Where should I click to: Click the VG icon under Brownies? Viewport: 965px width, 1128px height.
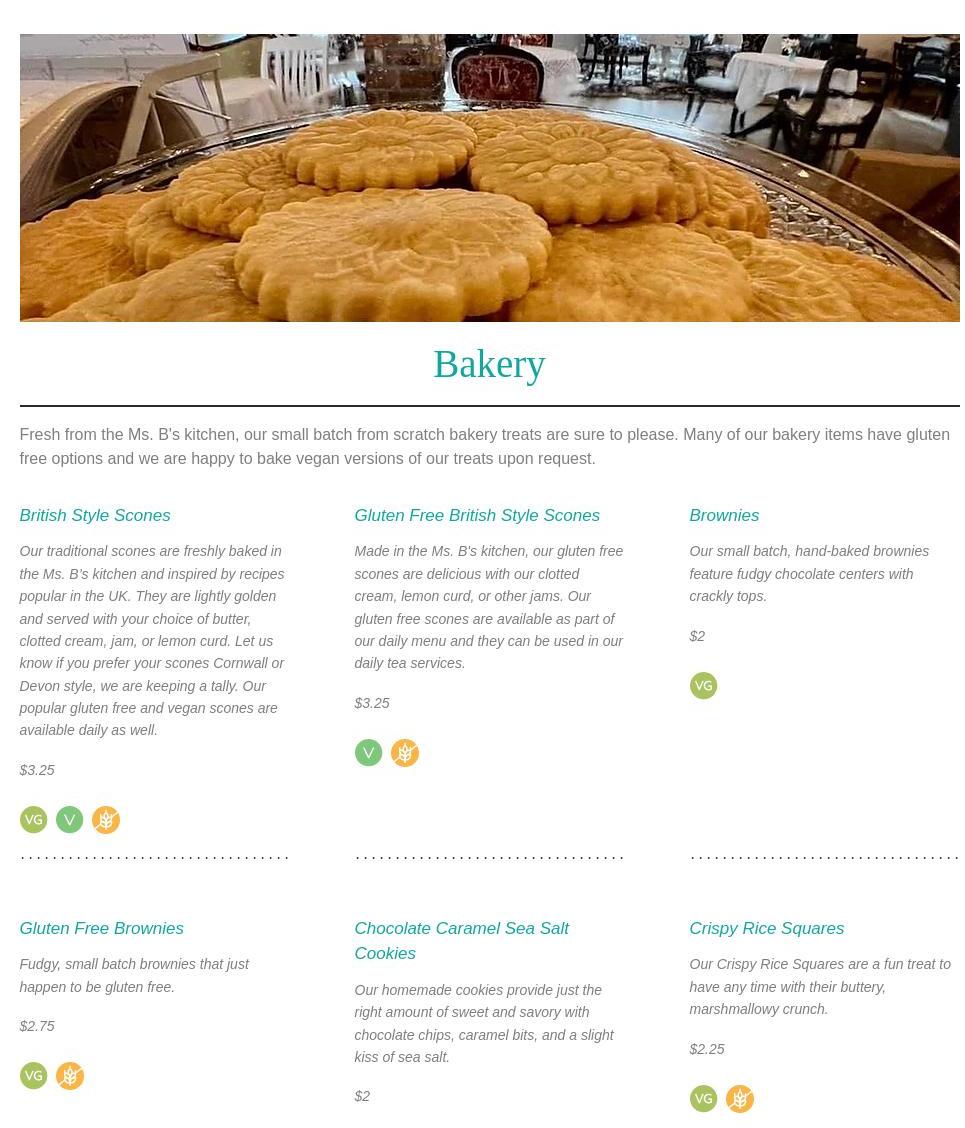(703, 686)
